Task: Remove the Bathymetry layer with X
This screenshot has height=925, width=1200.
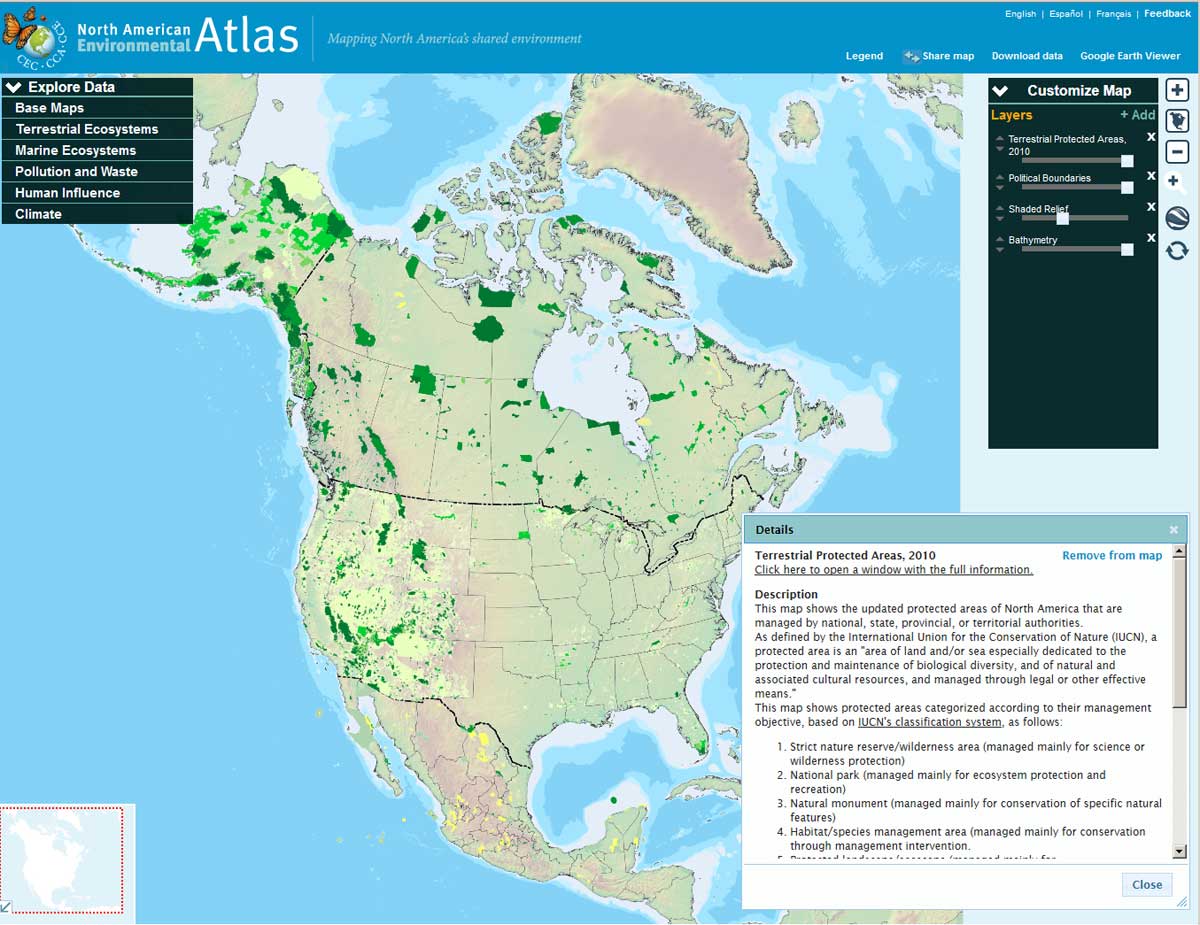Action: (1151, 238)
